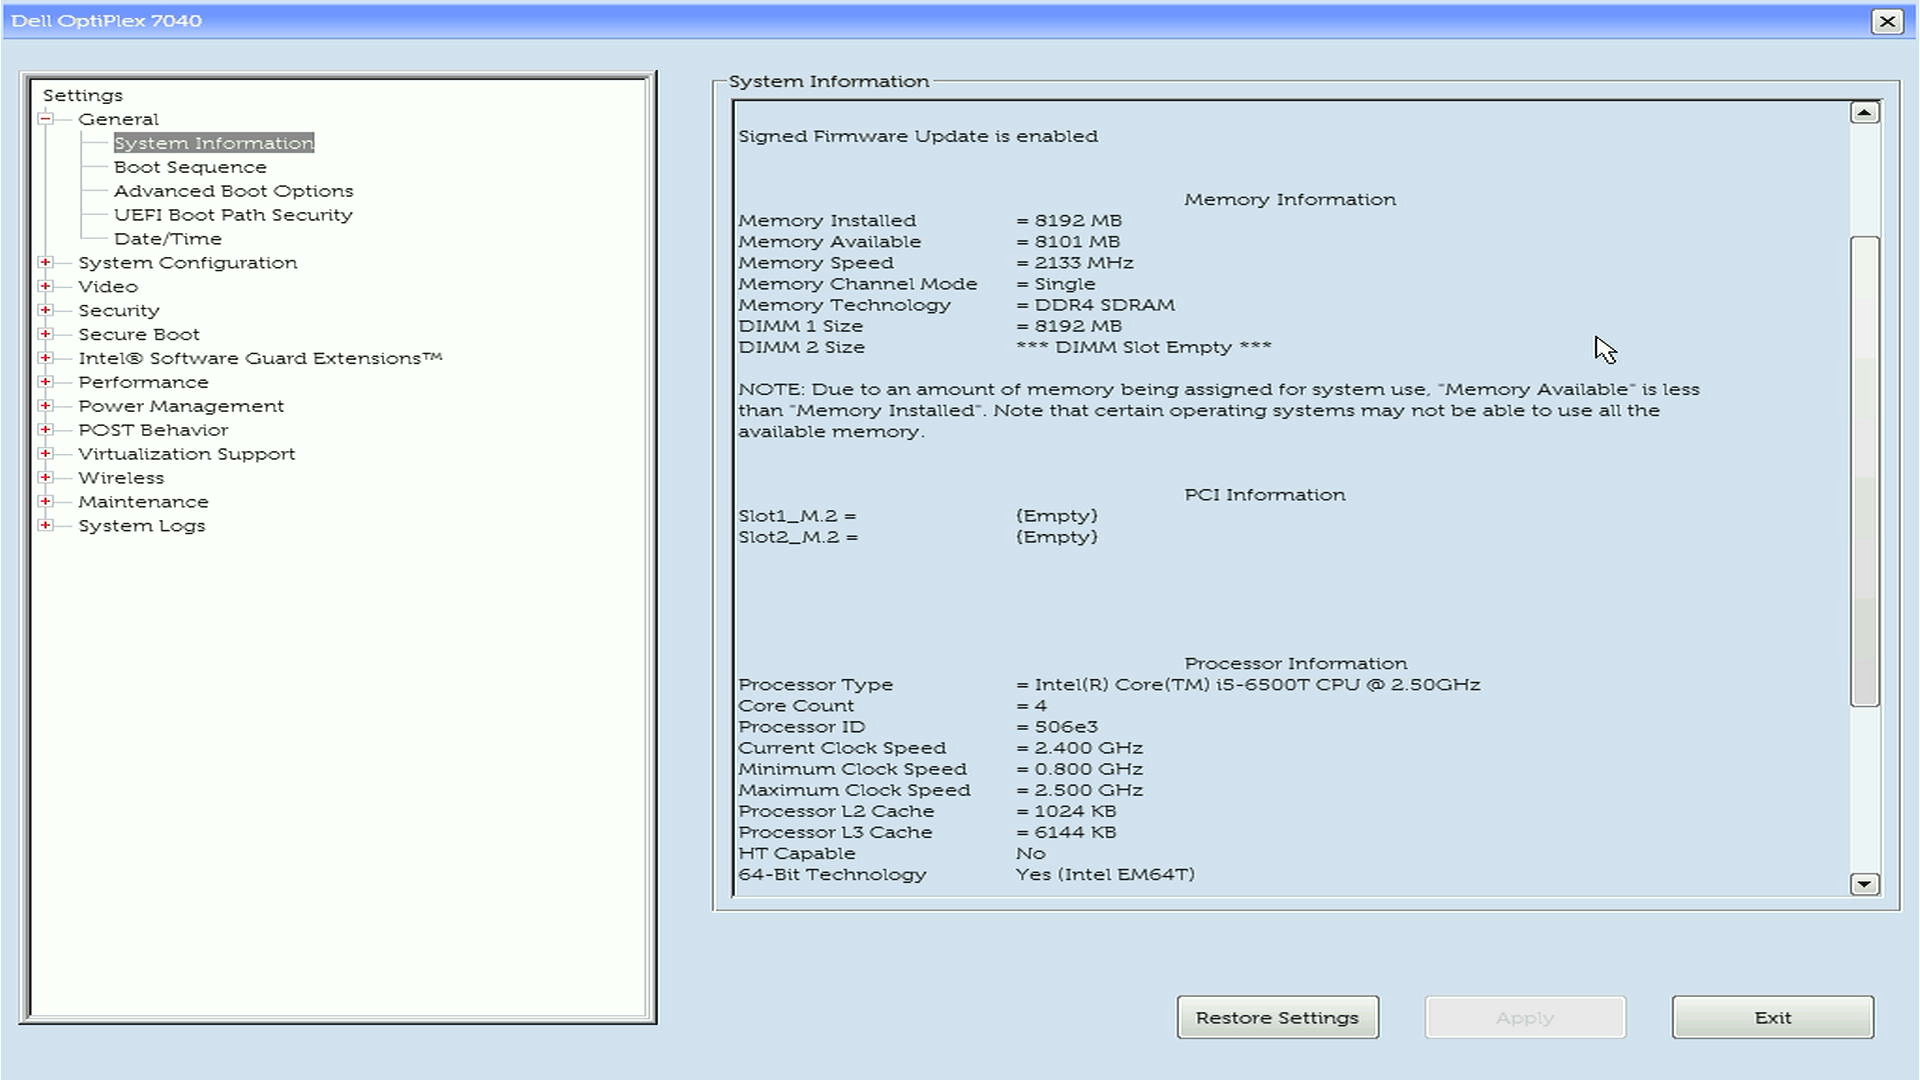Click the Exit button
1920x1080 pixels.
1773,1018
